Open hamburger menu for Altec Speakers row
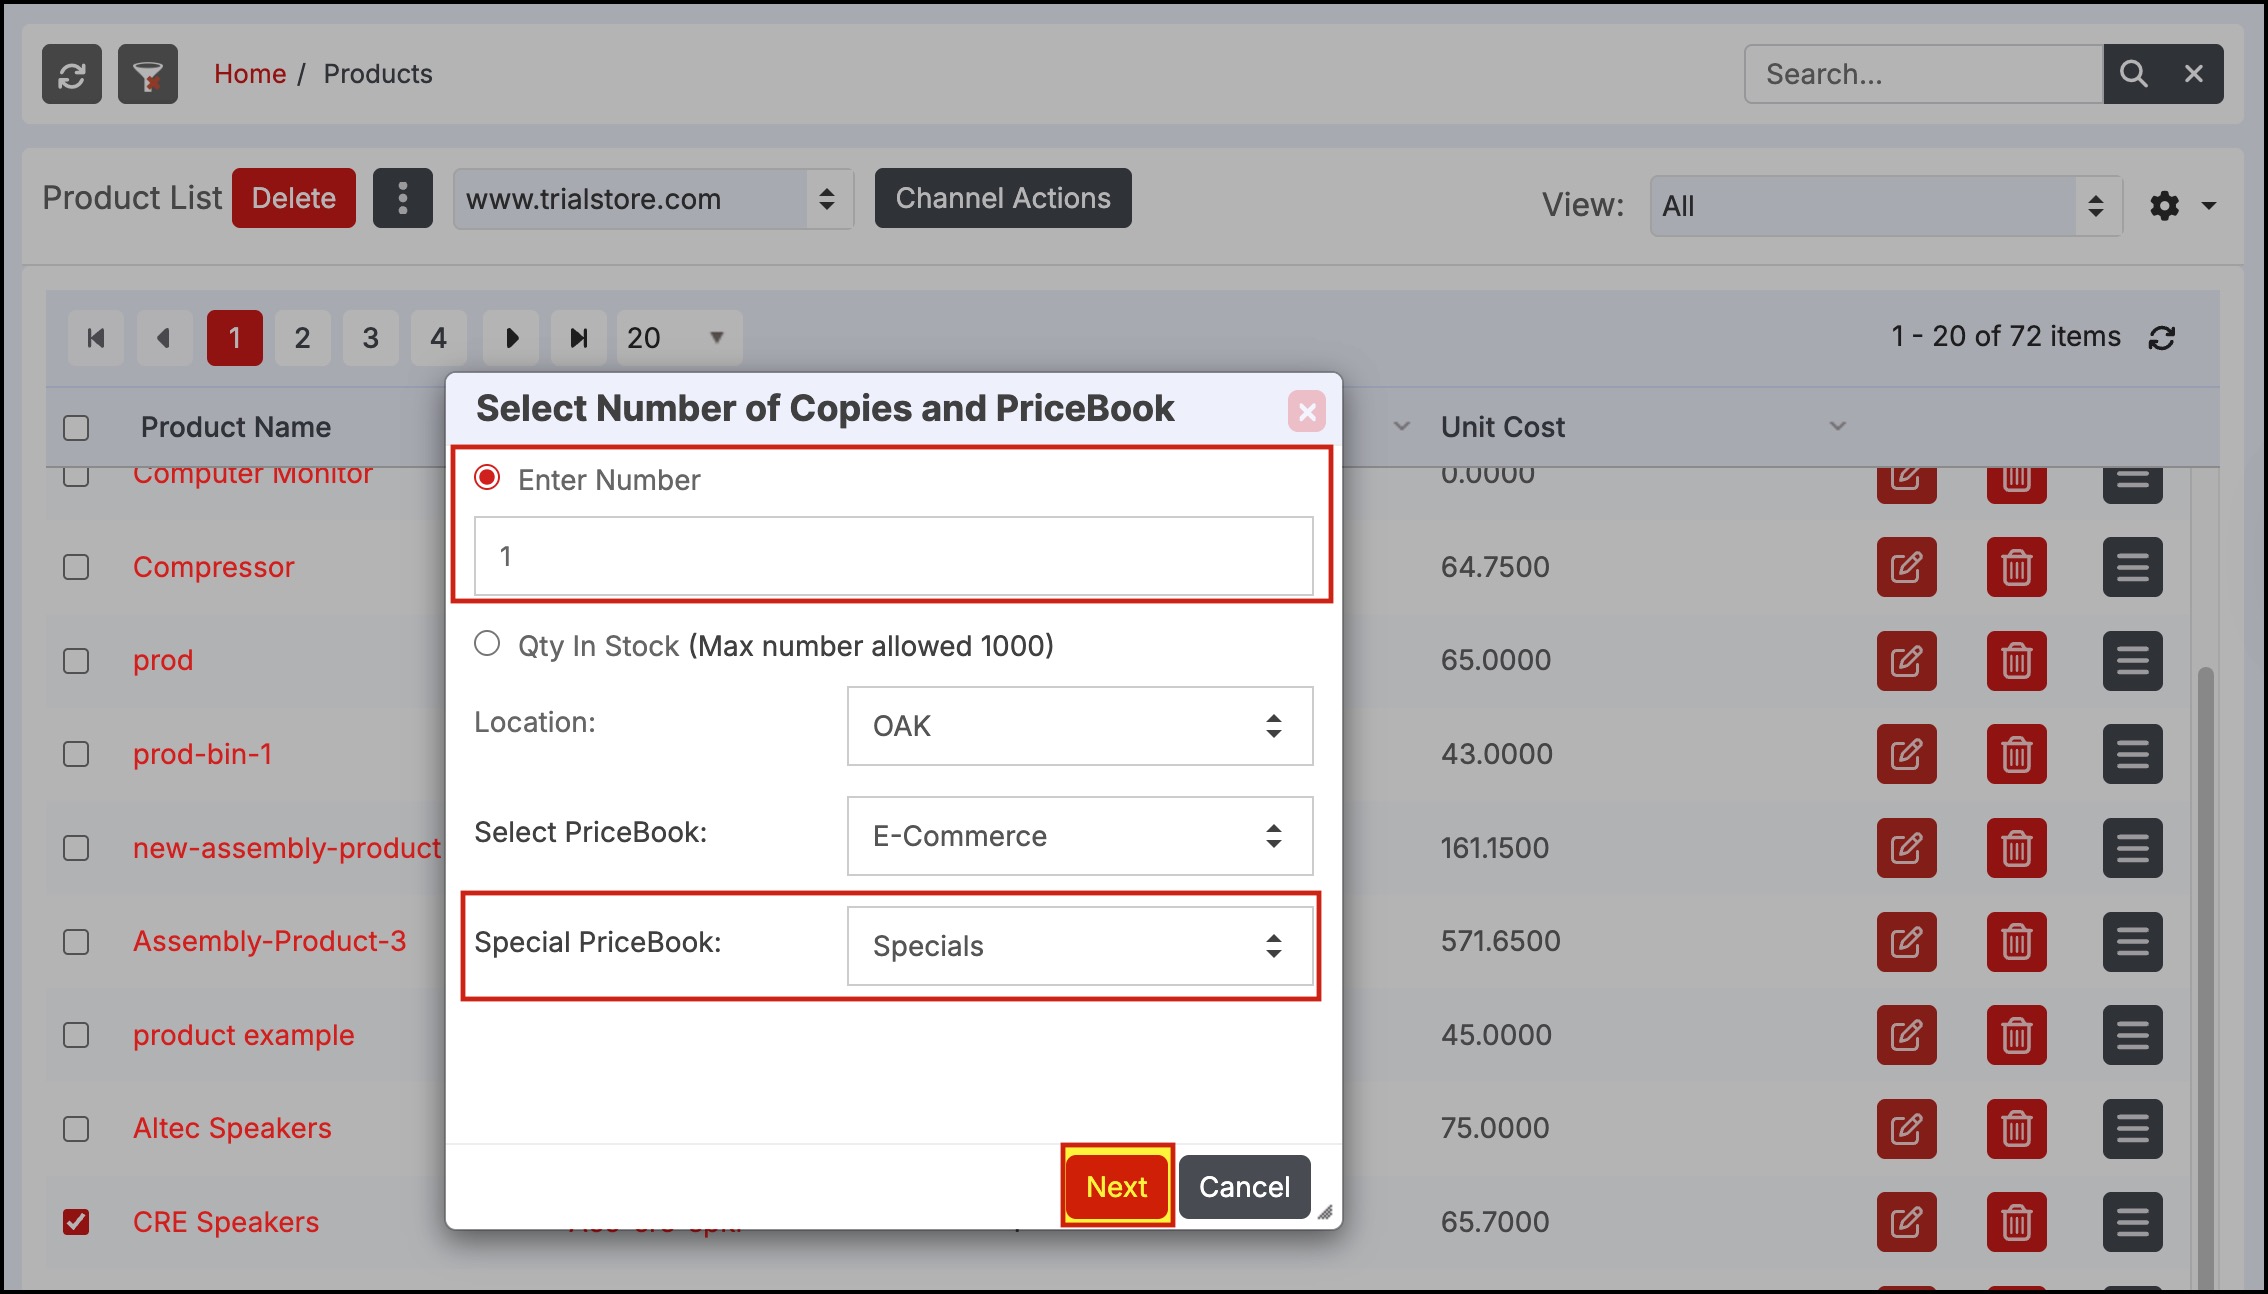This screenshot has width=2268, height=1294. click(x=2132, y=1129)
